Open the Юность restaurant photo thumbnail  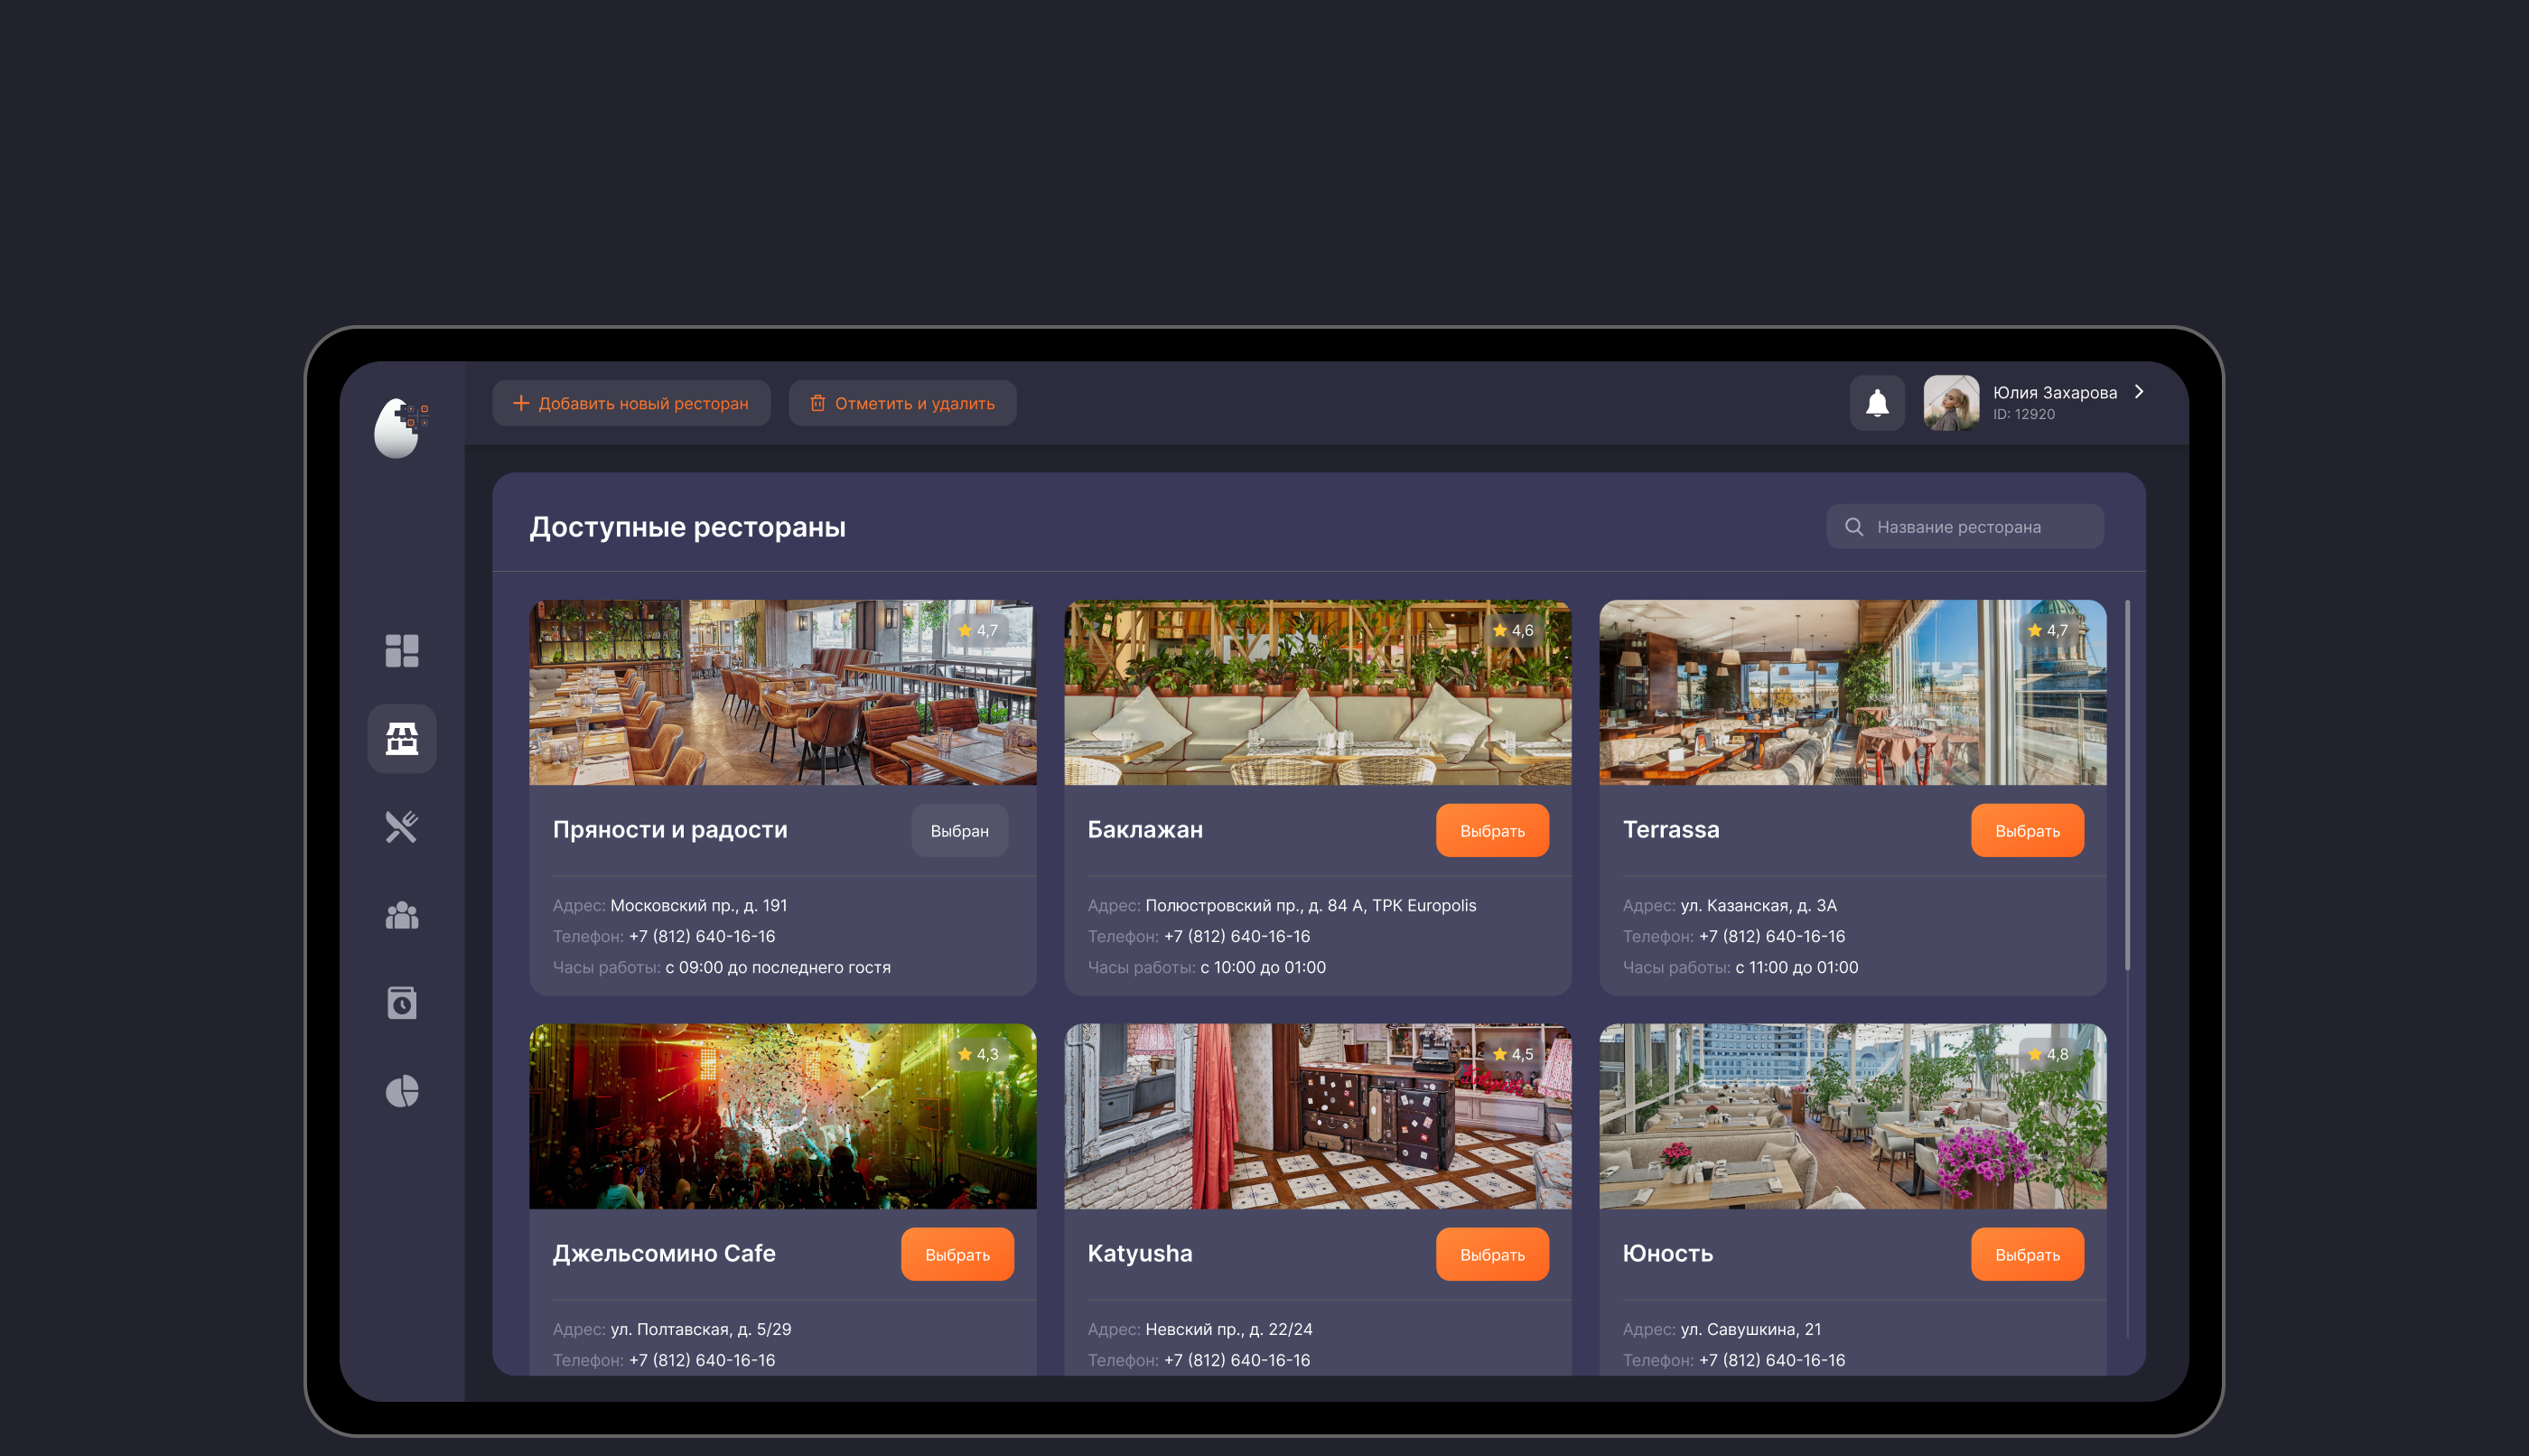[1852, 1116]
